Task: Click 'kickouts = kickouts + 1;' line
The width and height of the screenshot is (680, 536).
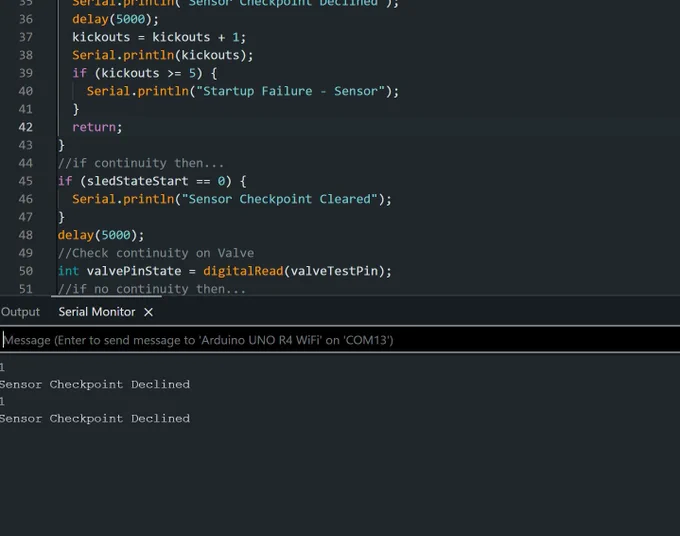Action: pyautogui.click(x=159, y=37)
